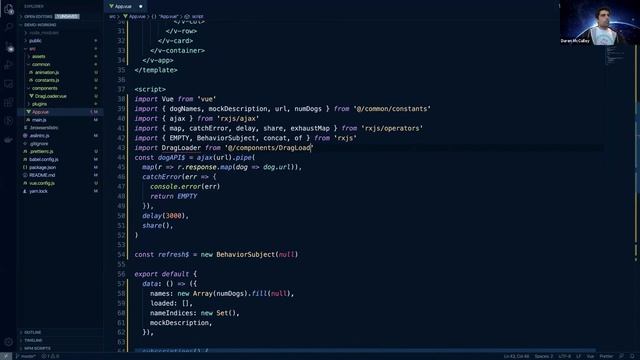Open babel.config.js in the explorer
The image size is (640, 360).
(x=44, y=159)
